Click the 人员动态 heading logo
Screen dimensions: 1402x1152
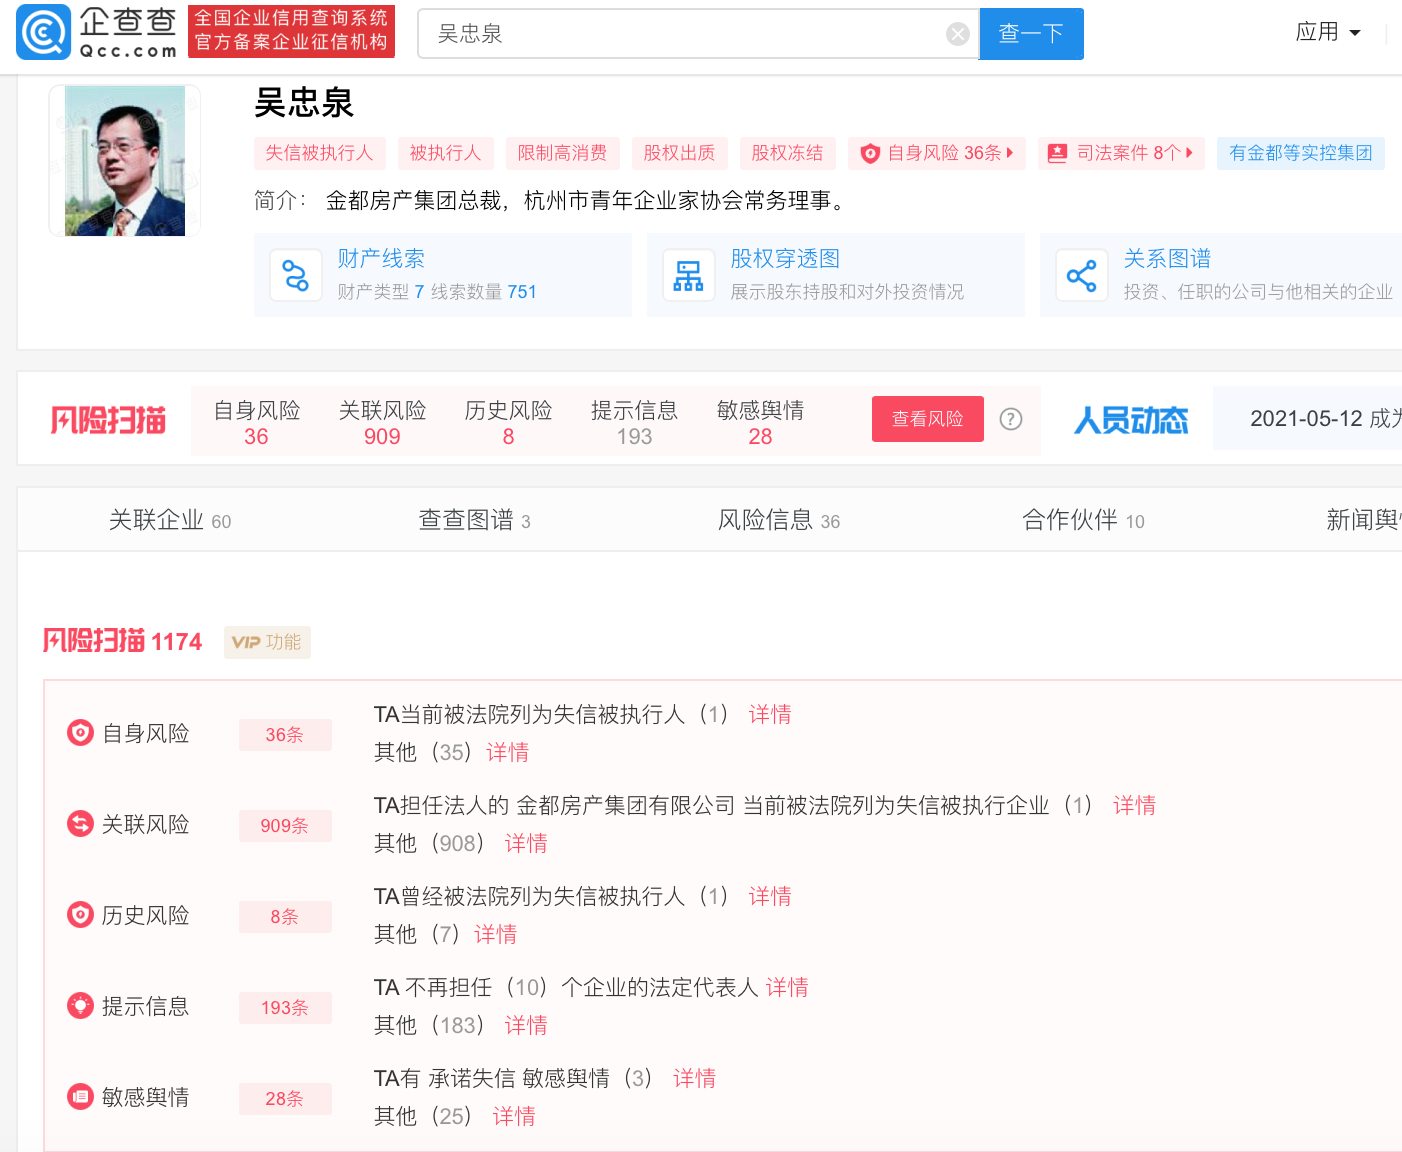tap(1131, 420)
